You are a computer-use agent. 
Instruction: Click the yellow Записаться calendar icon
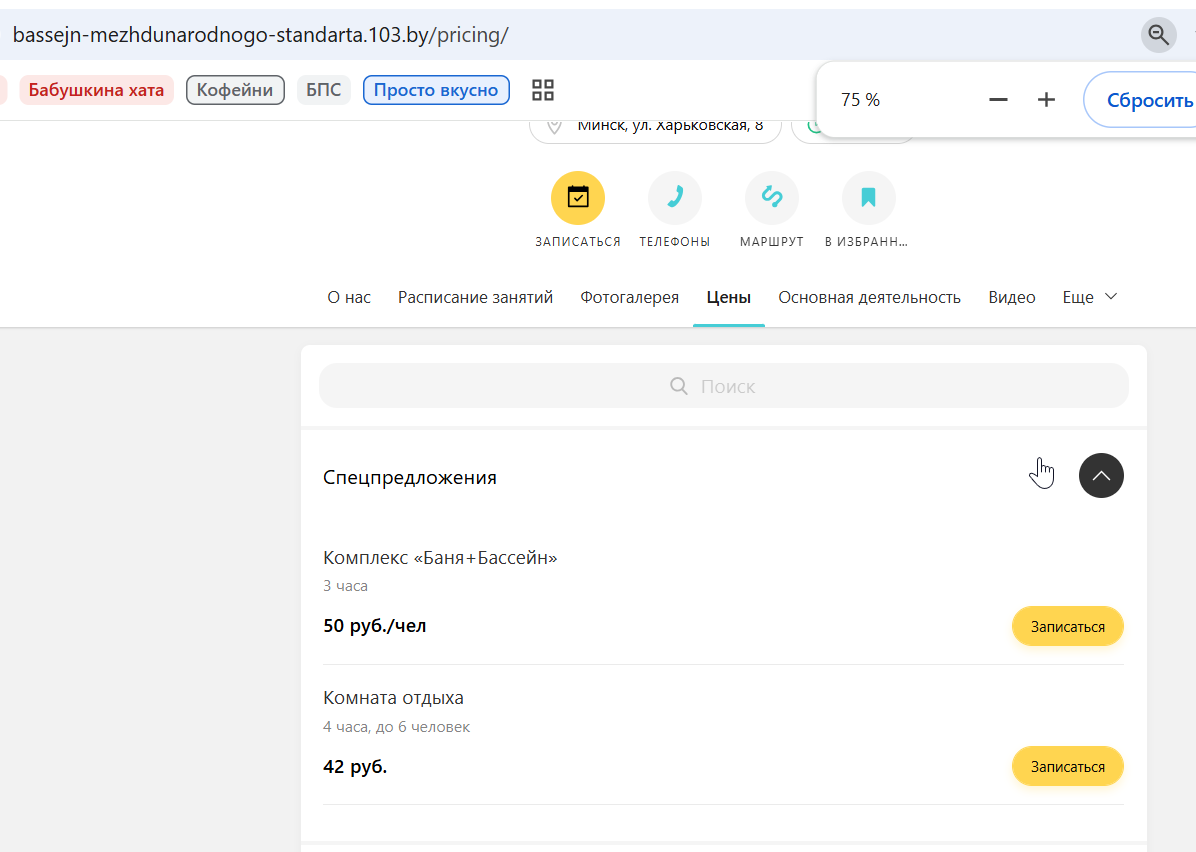tap(578, 198)
